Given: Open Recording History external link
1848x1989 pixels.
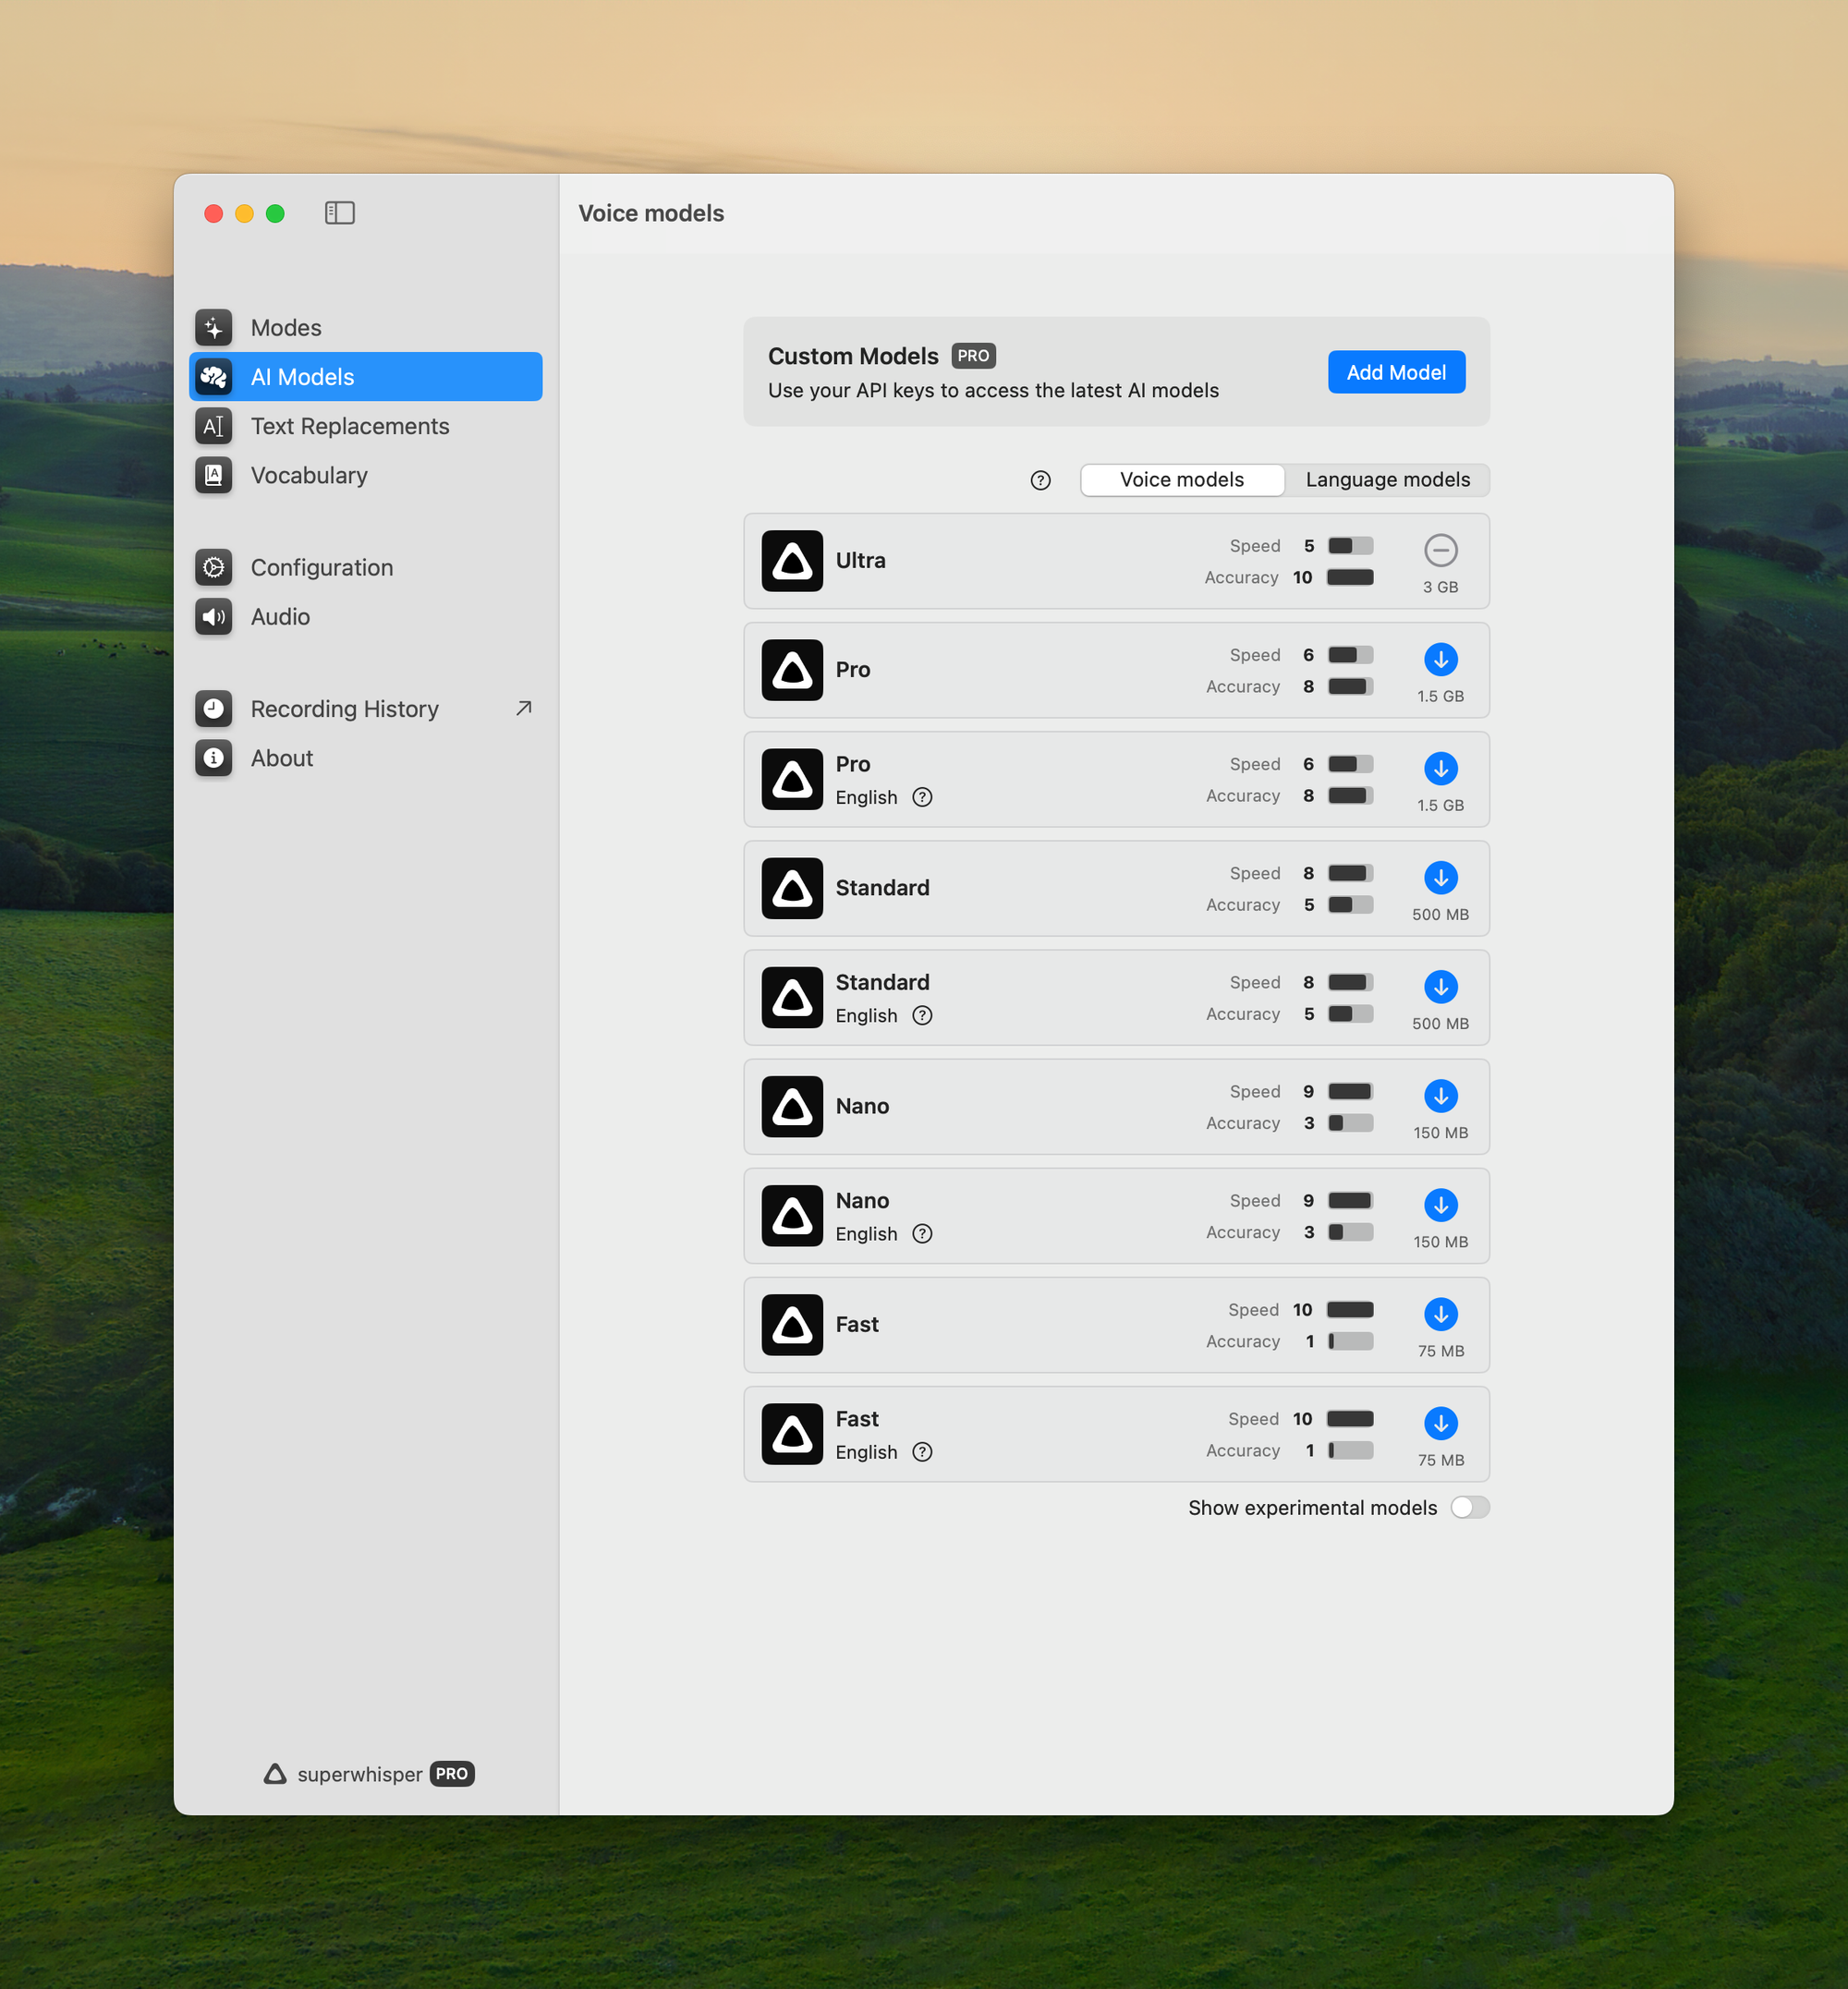Looking at the screenshot, I should [523, 708].
